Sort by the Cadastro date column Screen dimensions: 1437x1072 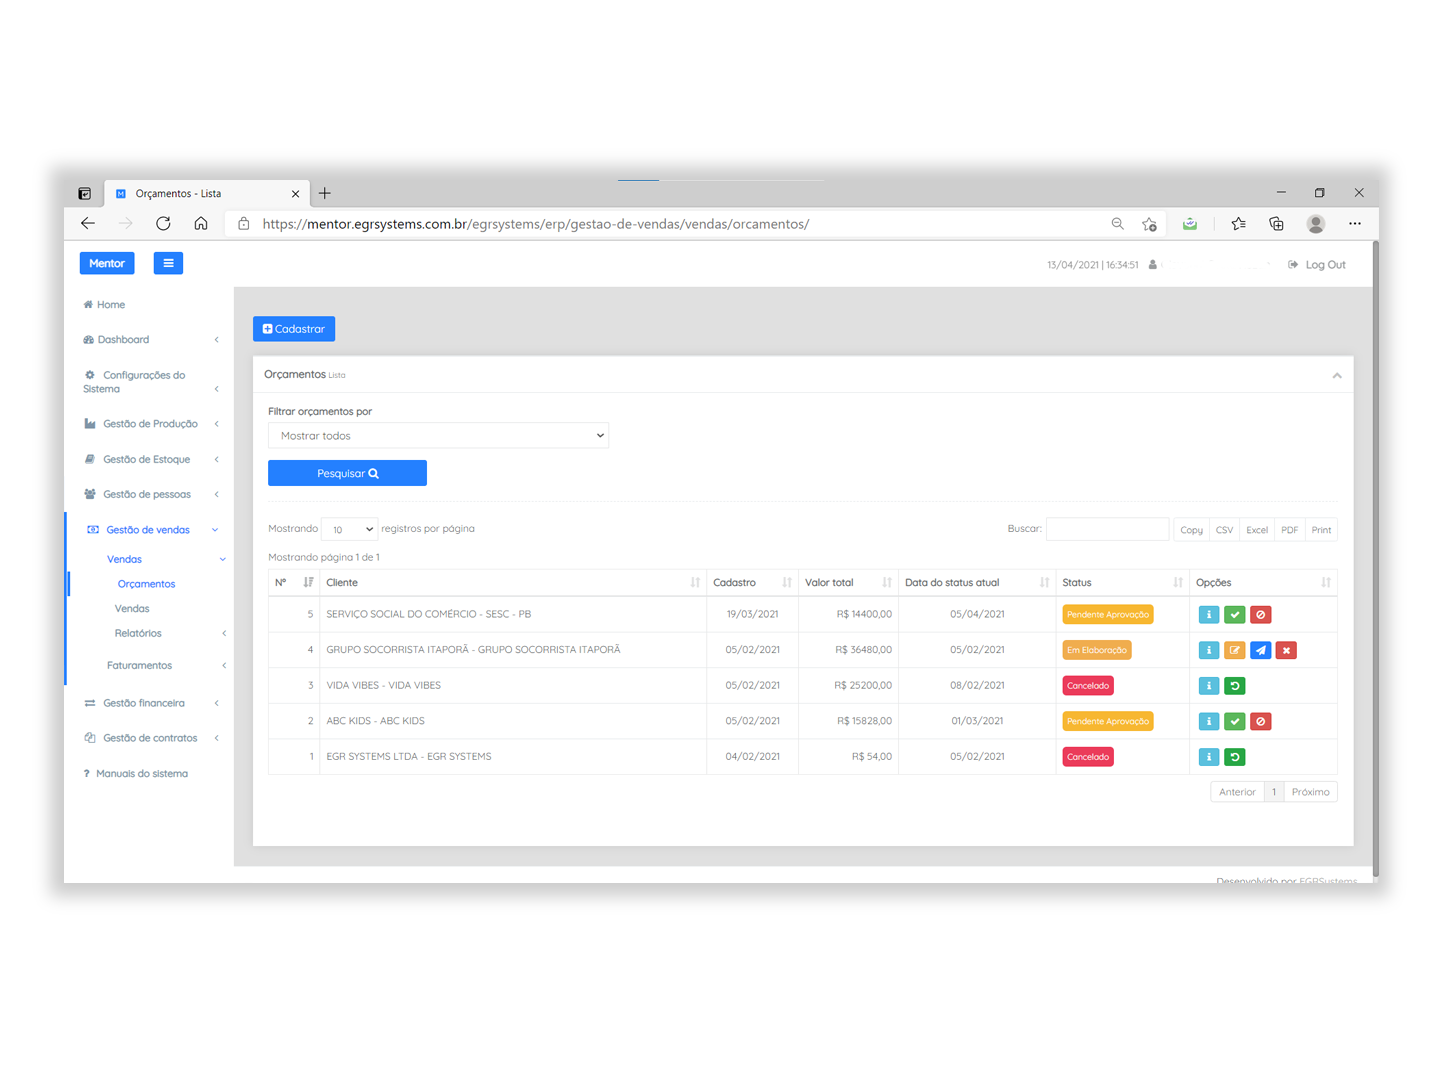coord(752,582)
